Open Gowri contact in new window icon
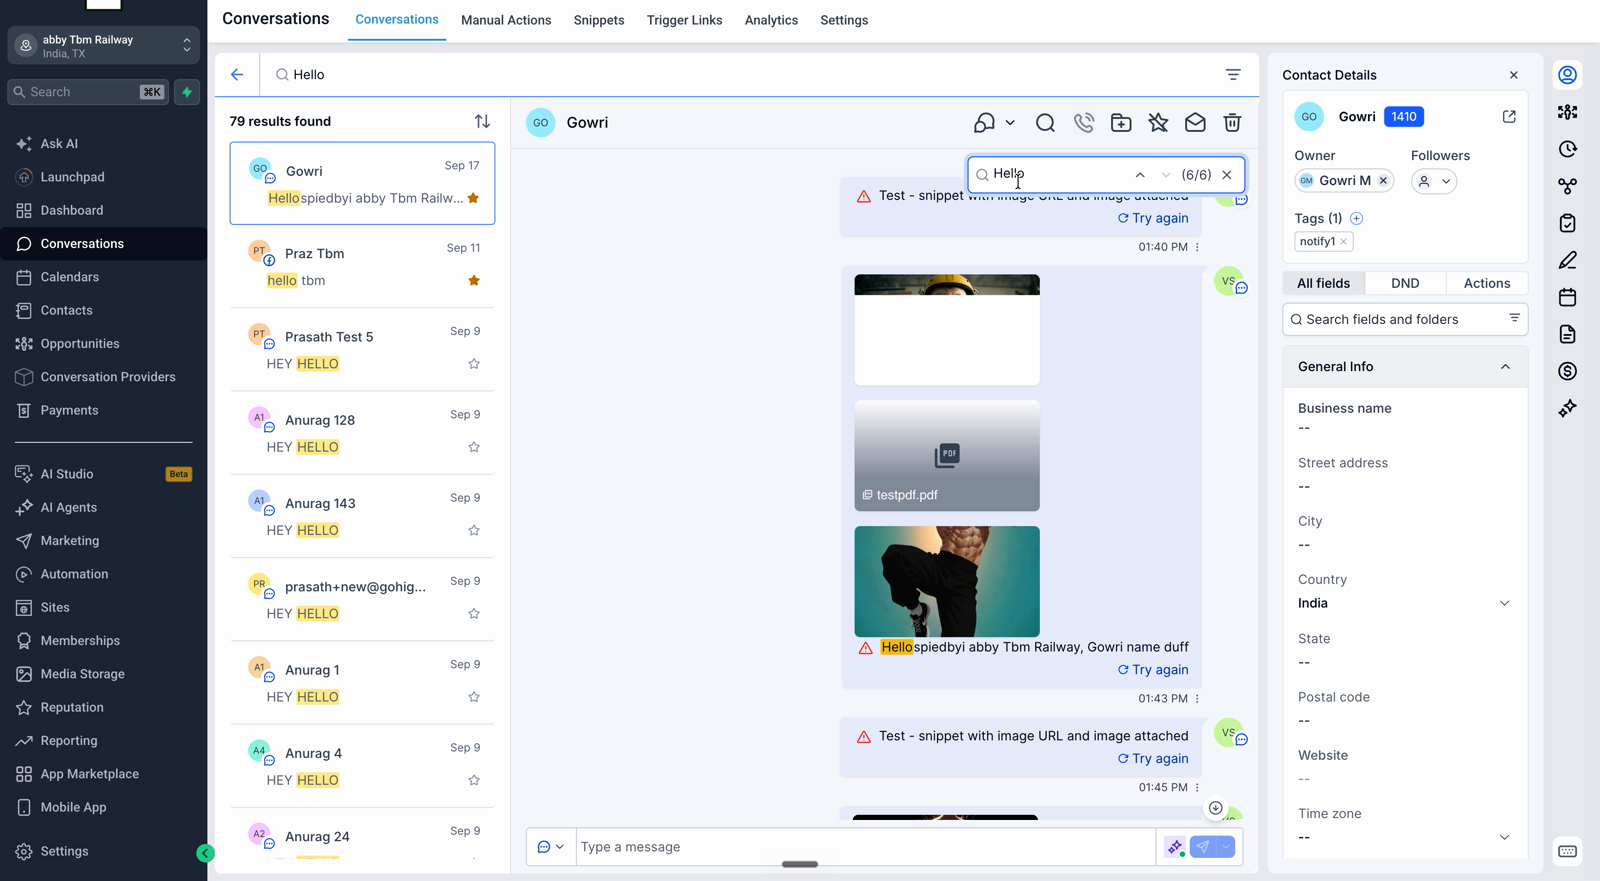The image size is (1600, 881). [x=1509, y=117]
